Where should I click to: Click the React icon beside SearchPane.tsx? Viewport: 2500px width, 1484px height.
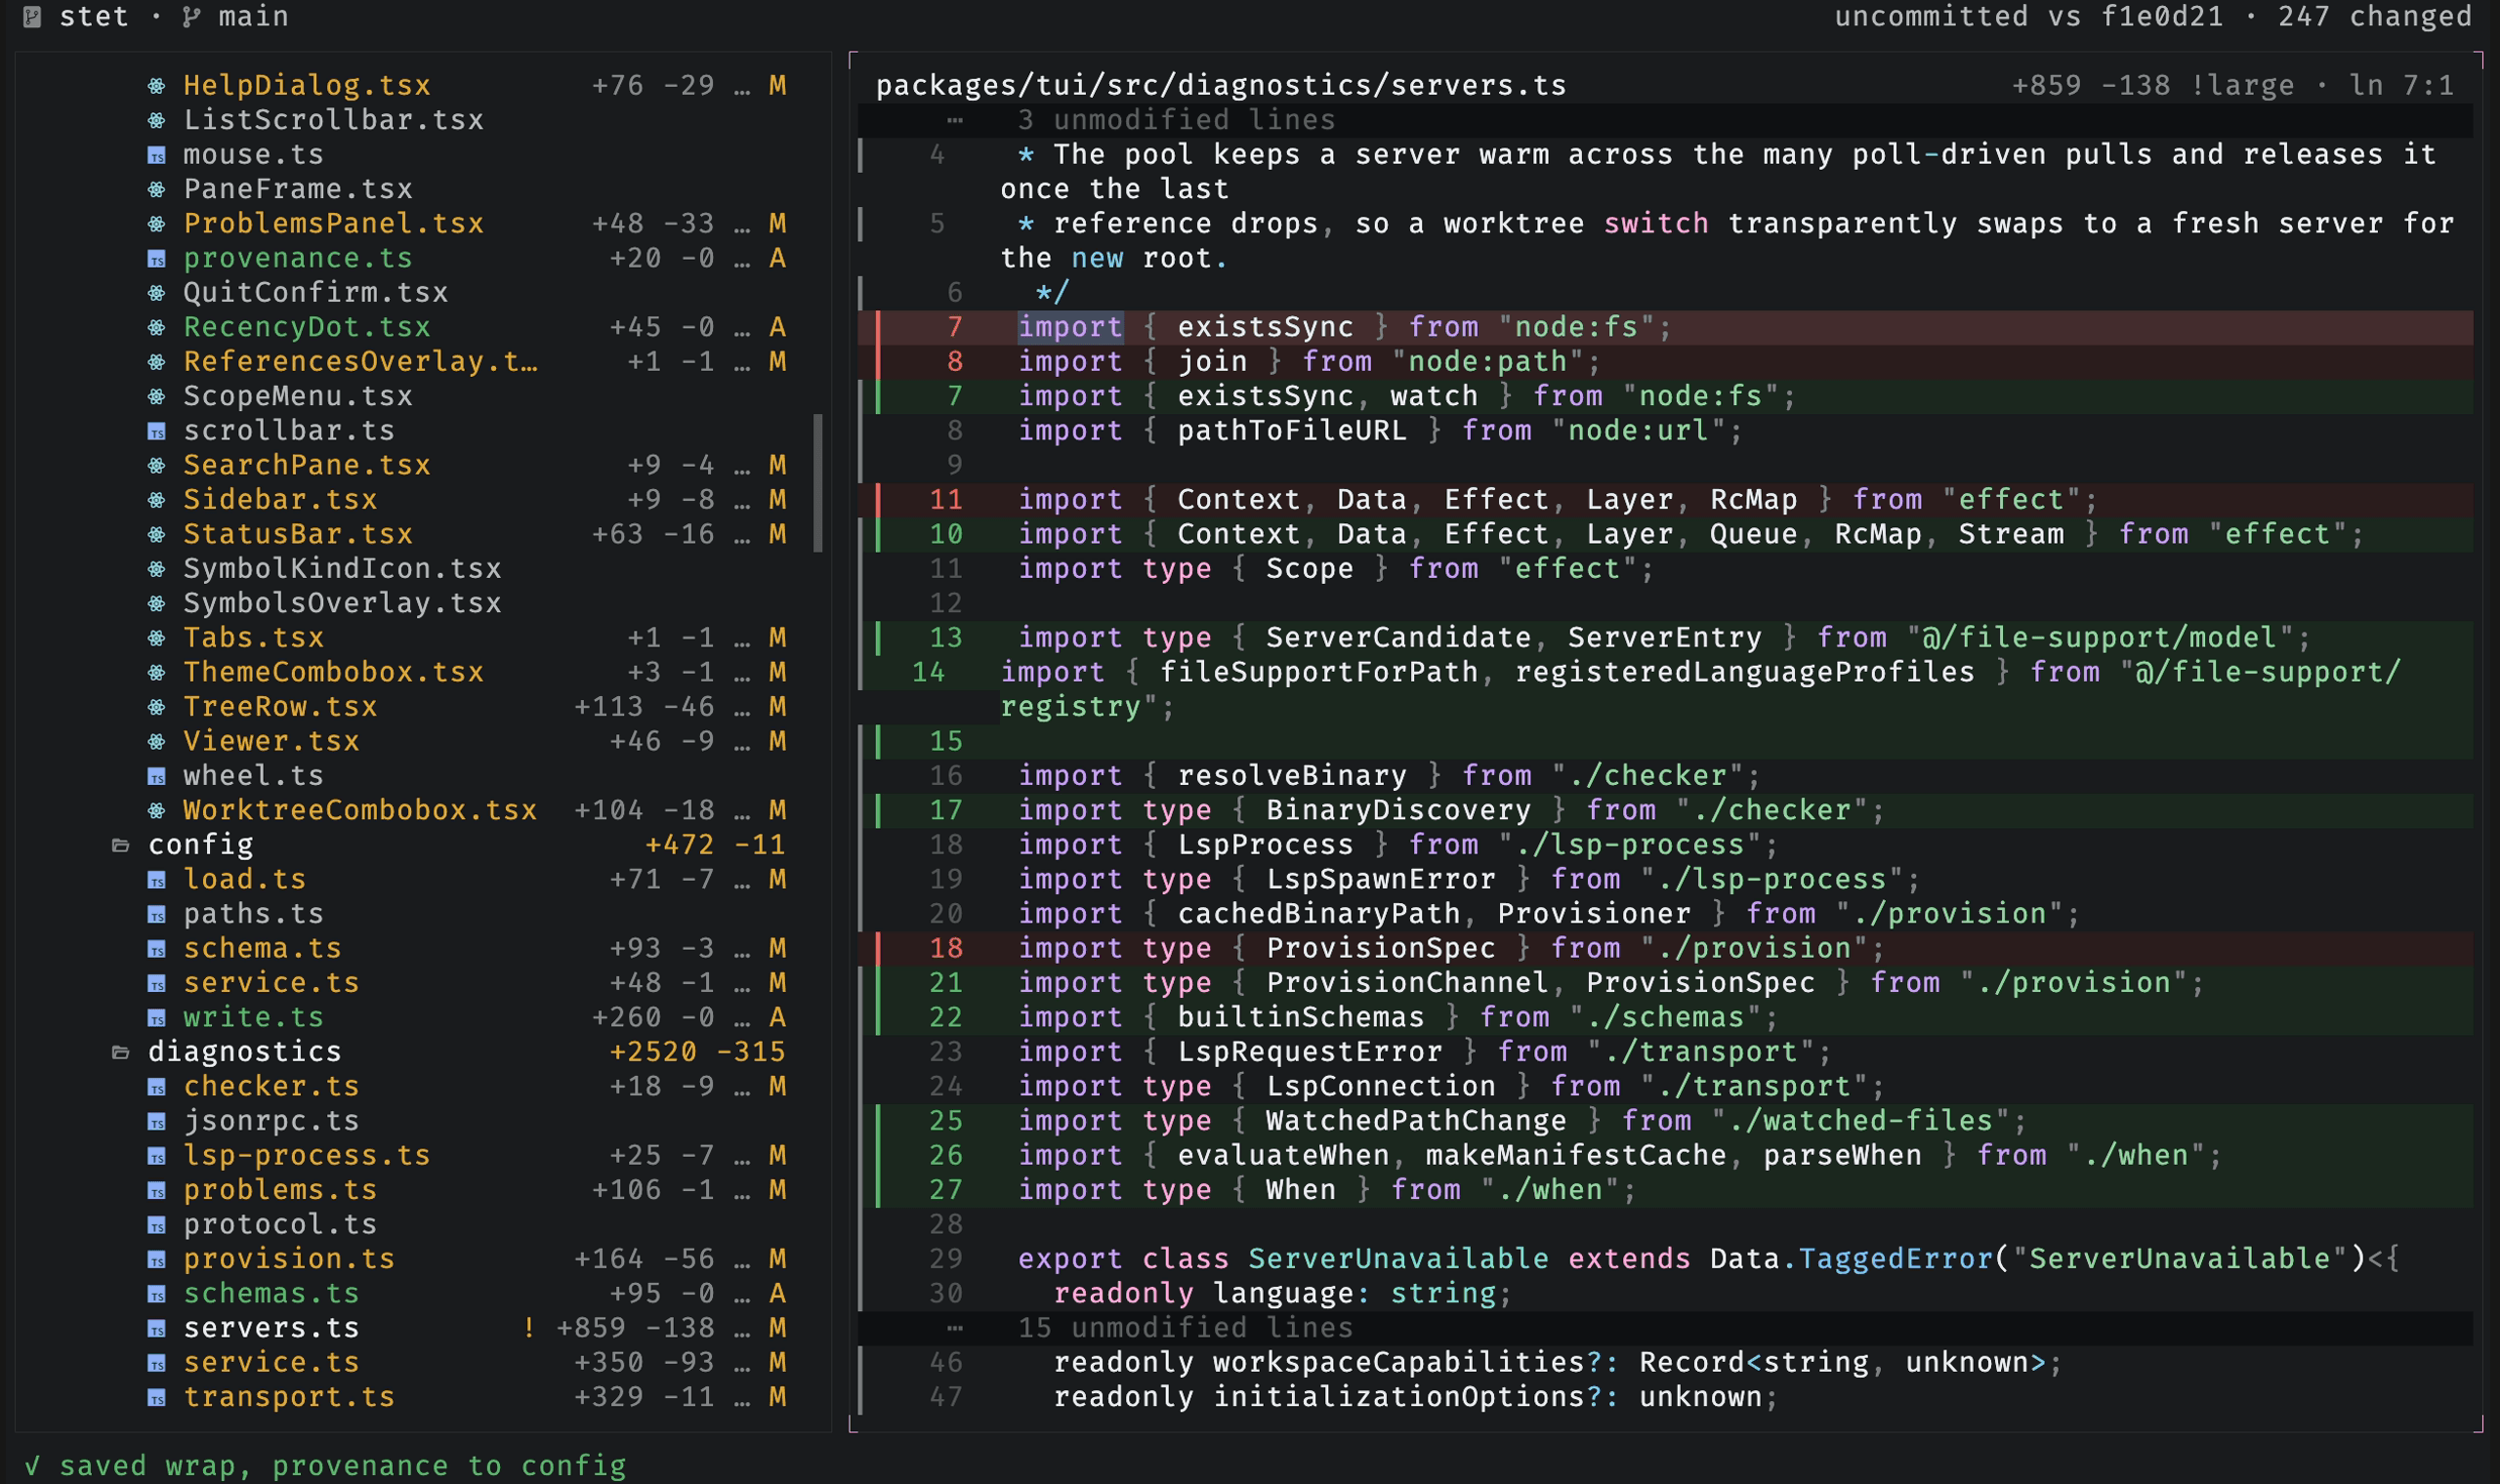click(x=157, y=466)
